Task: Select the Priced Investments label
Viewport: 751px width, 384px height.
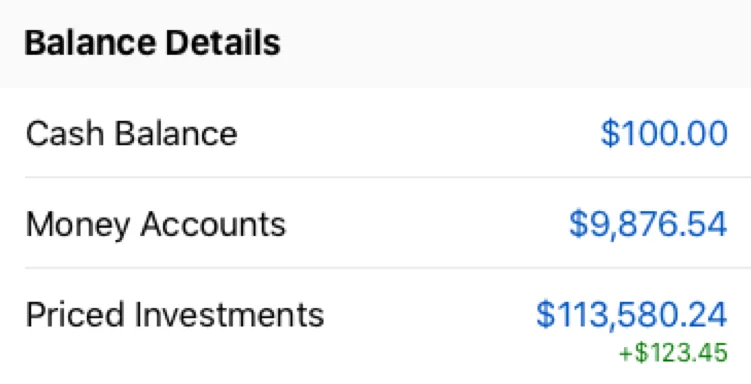Action: [175, 315]
